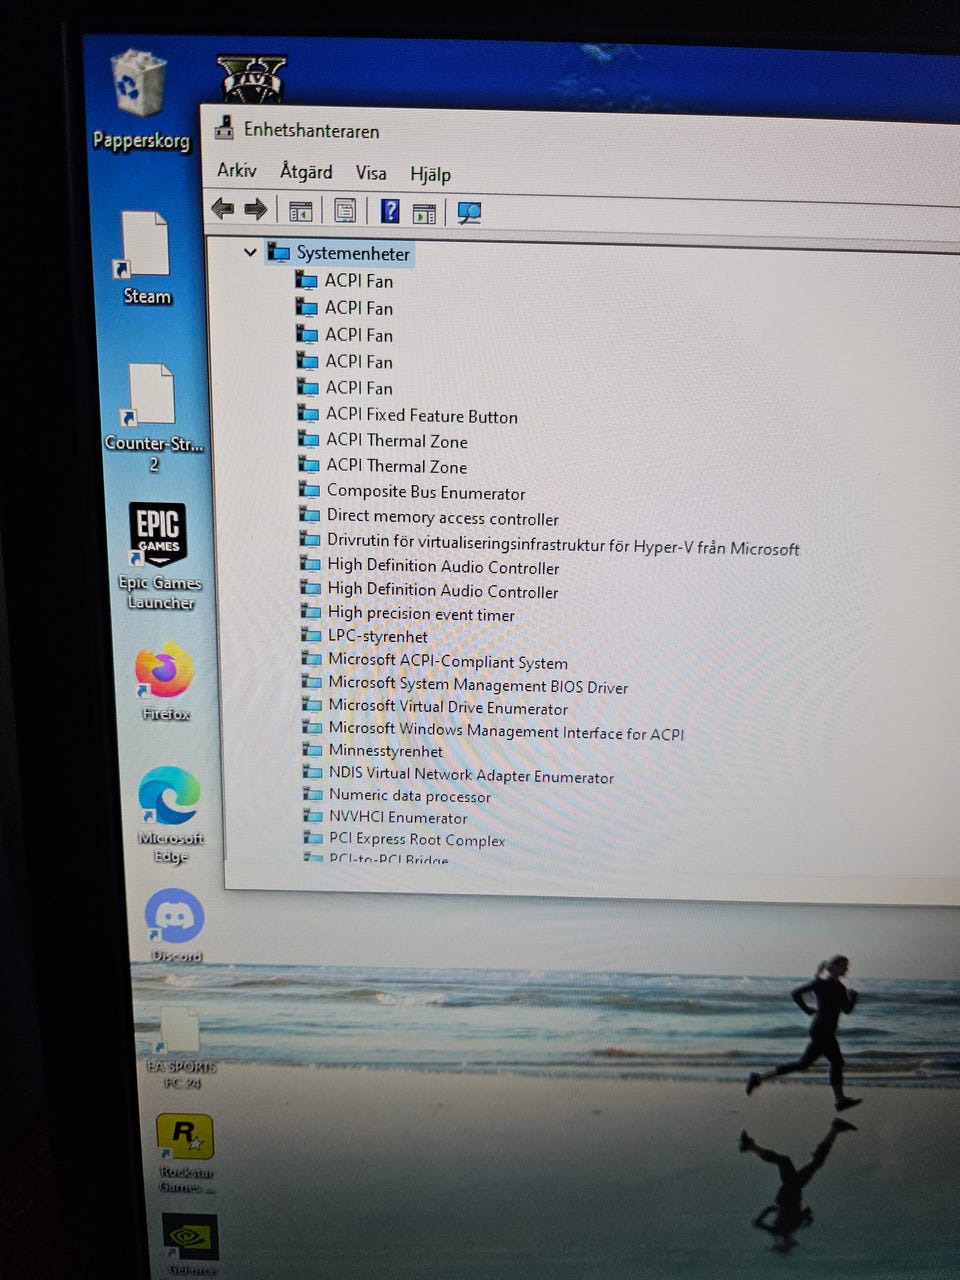Select the Discord desktop icon

[x=175, y=926]
